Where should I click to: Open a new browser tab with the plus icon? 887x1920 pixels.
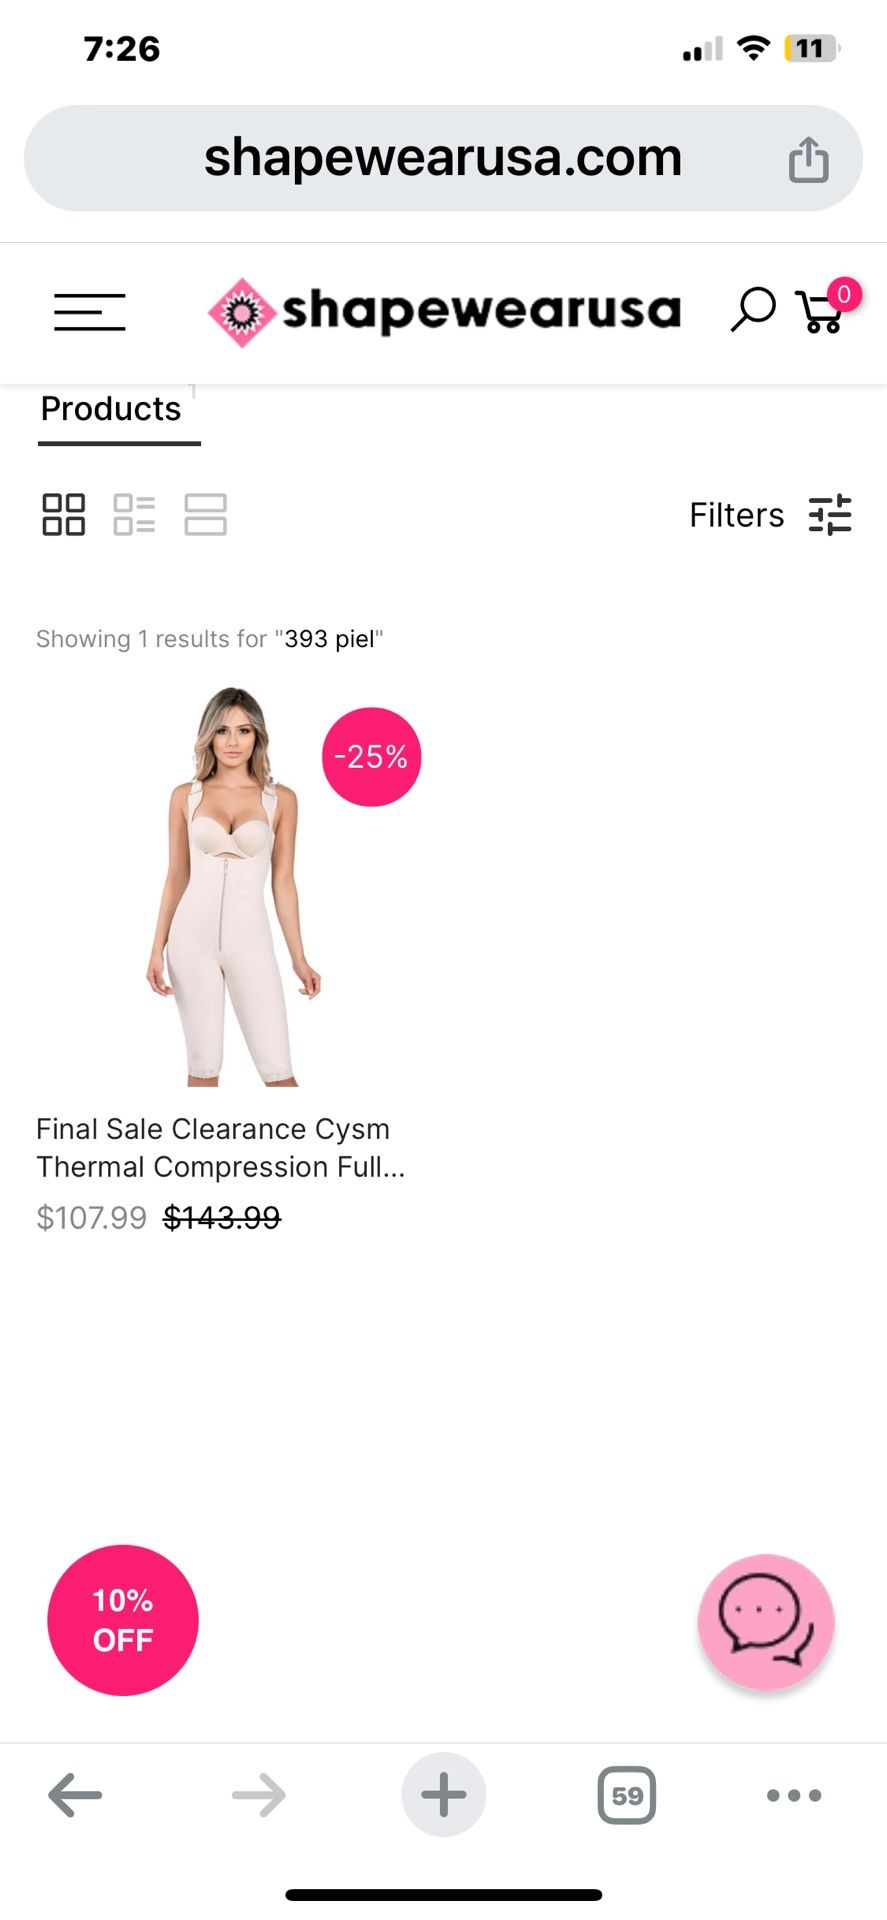point(443,1795)
